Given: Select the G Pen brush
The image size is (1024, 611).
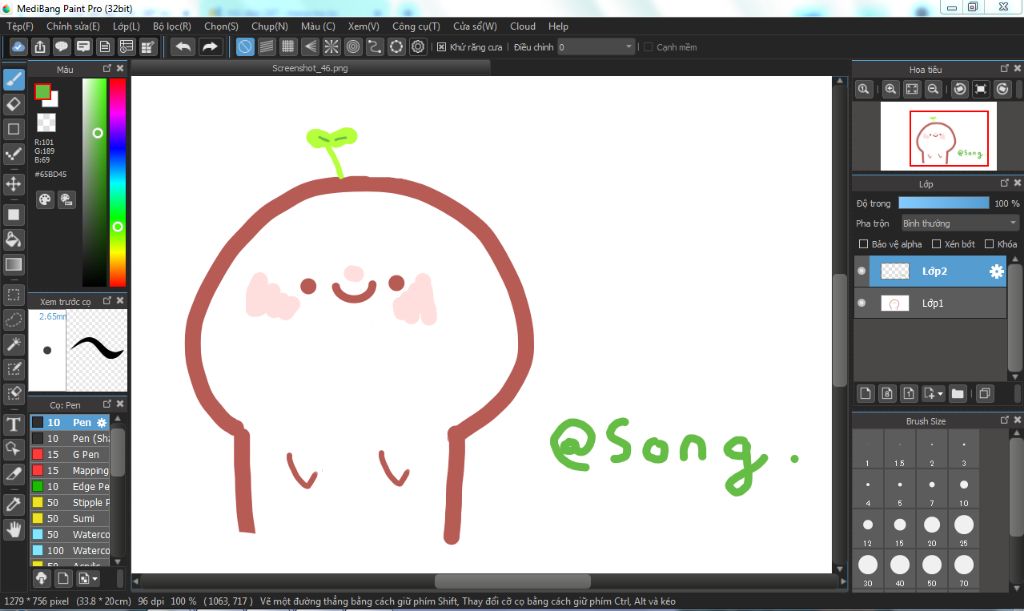Looking at the screenshot, I should [70, 454].
